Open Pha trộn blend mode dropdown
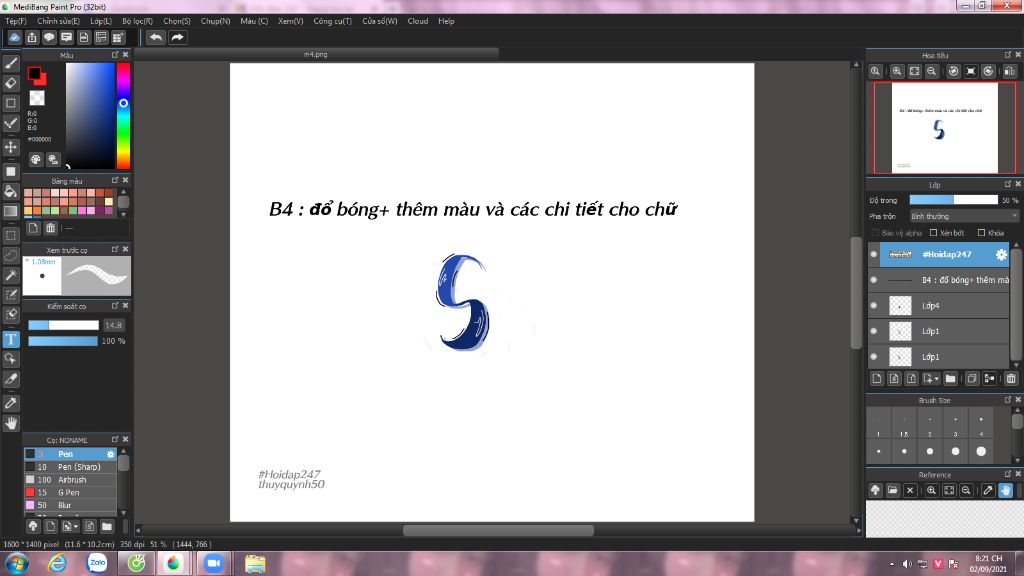The image size is (1024, 576). pyautogui.click(x=963, y=216)
